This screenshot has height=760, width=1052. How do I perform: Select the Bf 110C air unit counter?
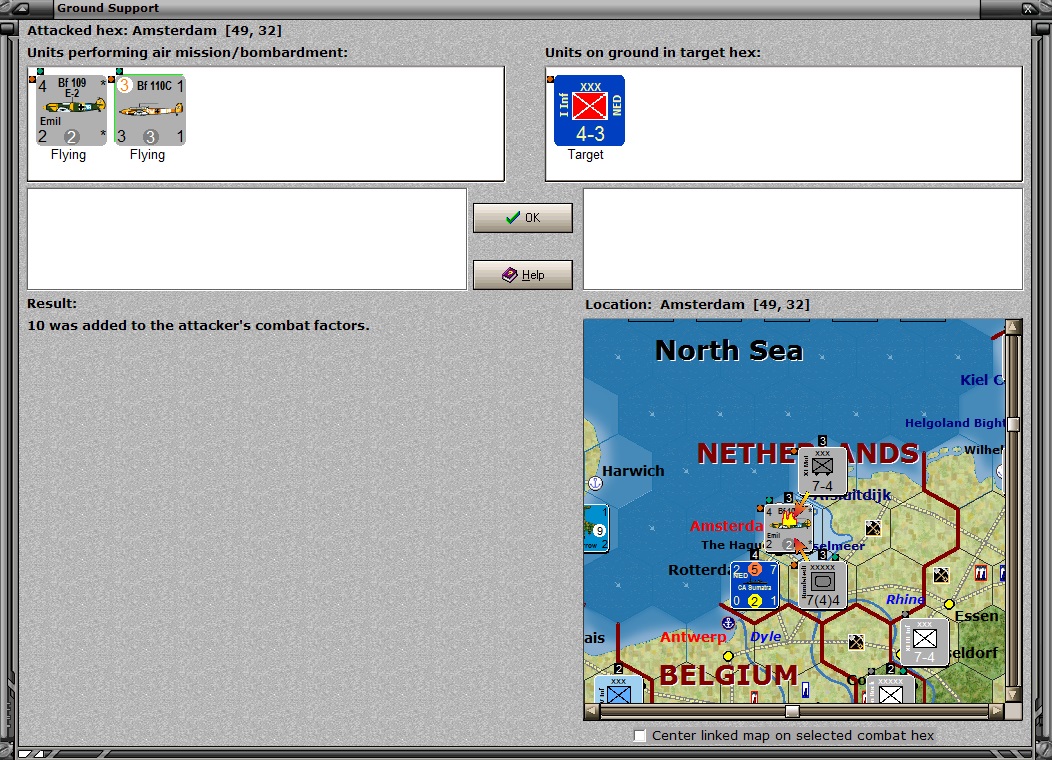point(150,110)
